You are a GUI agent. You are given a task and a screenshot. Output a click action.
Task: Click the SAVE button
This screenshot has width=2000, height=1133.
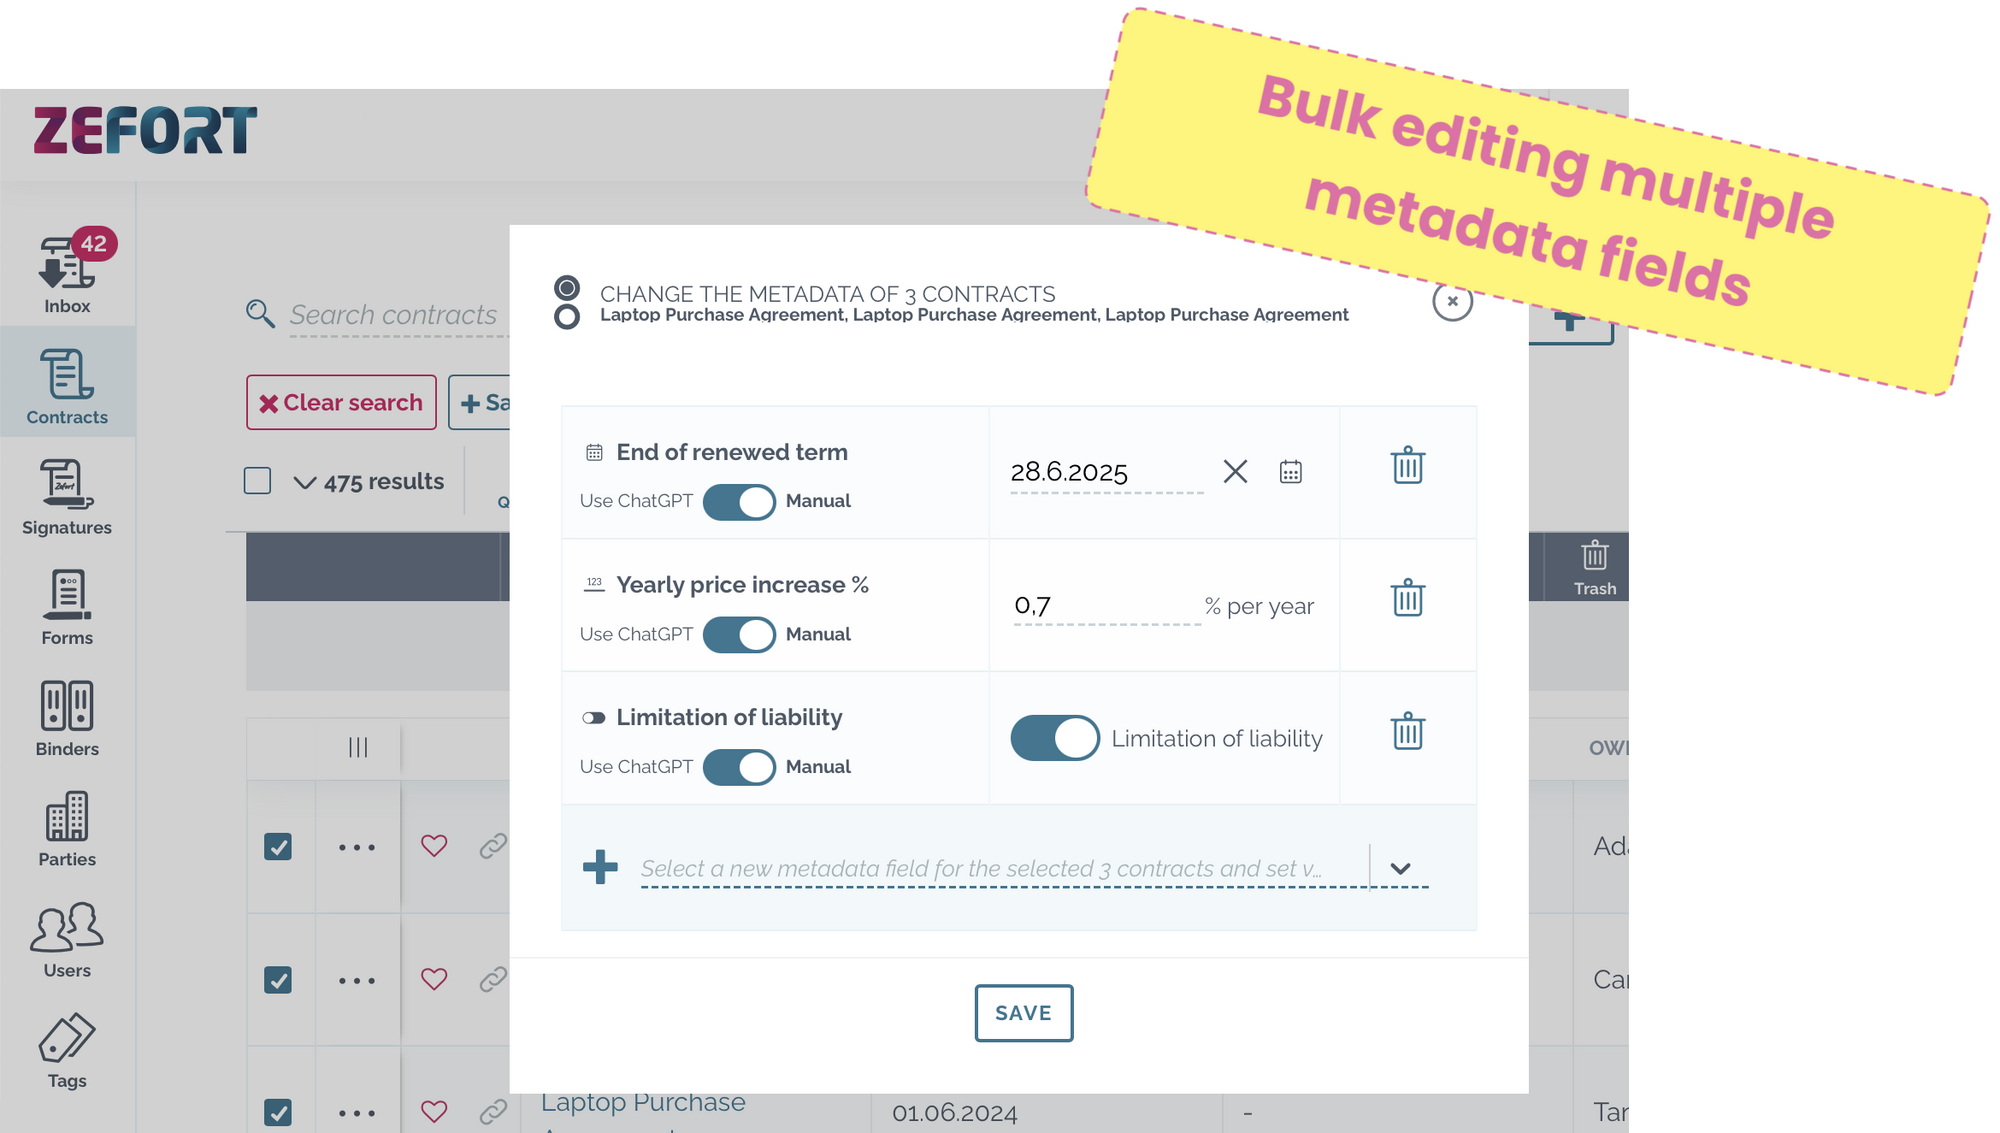pyautogui.click(x=1023, y=1014)
